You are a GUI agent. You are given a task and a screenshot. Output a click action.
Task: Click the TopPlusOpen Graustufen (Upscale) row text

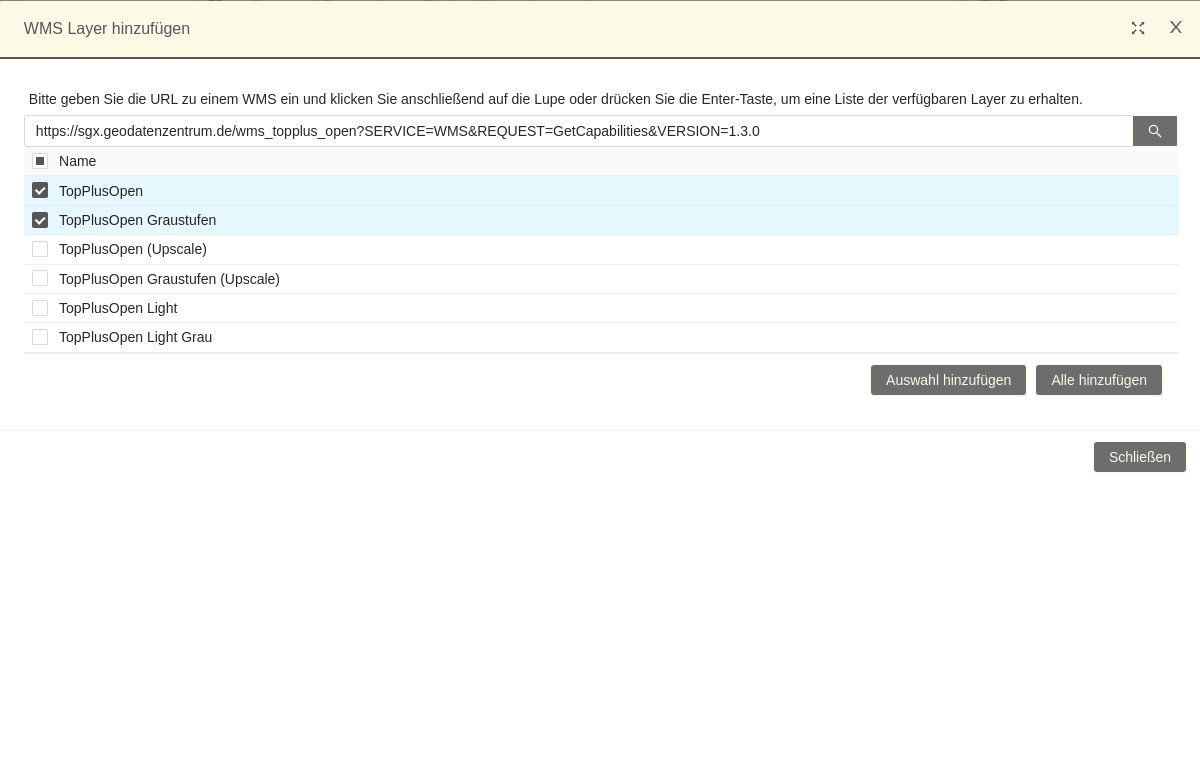169,279
